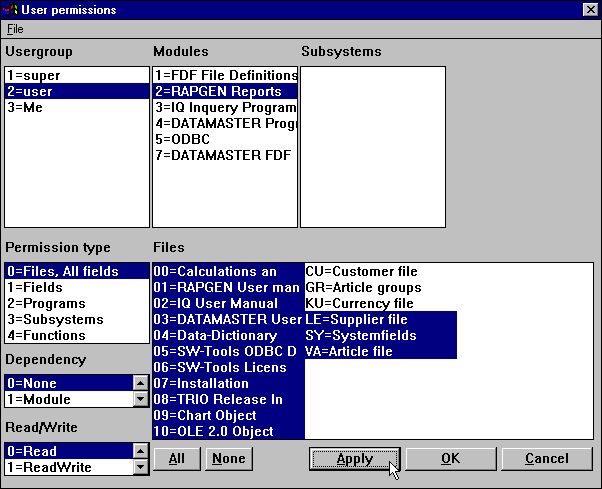Image resolution: width=602 pixels, height=489 pixels.
Task: Choose permission type 4=Functions
Action: tap(77, 335)
